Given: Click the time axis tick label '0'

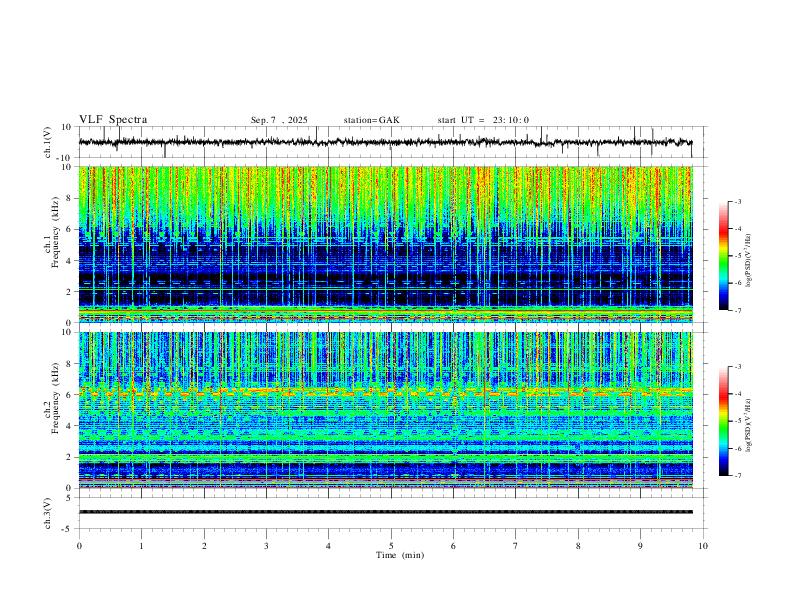Looking at the screenshot, I should pos(79,546).
